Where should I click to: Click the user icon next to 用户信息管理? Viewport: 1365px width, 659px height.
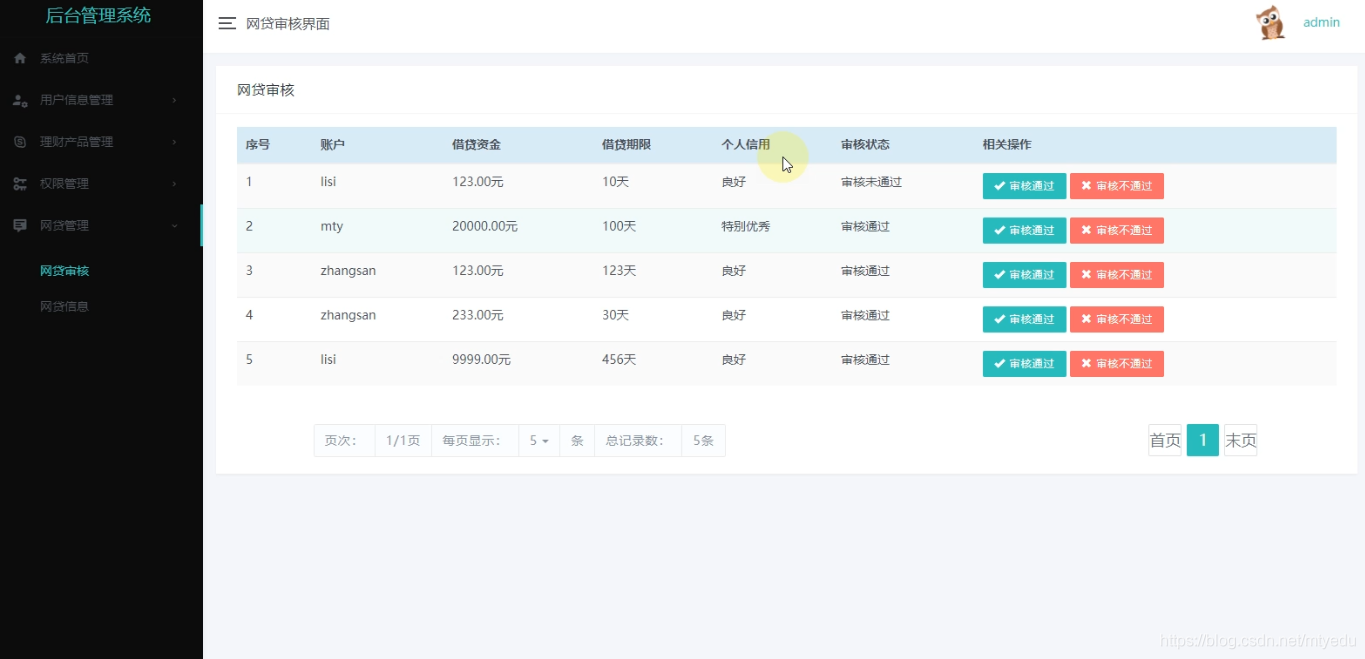(19, 100)
